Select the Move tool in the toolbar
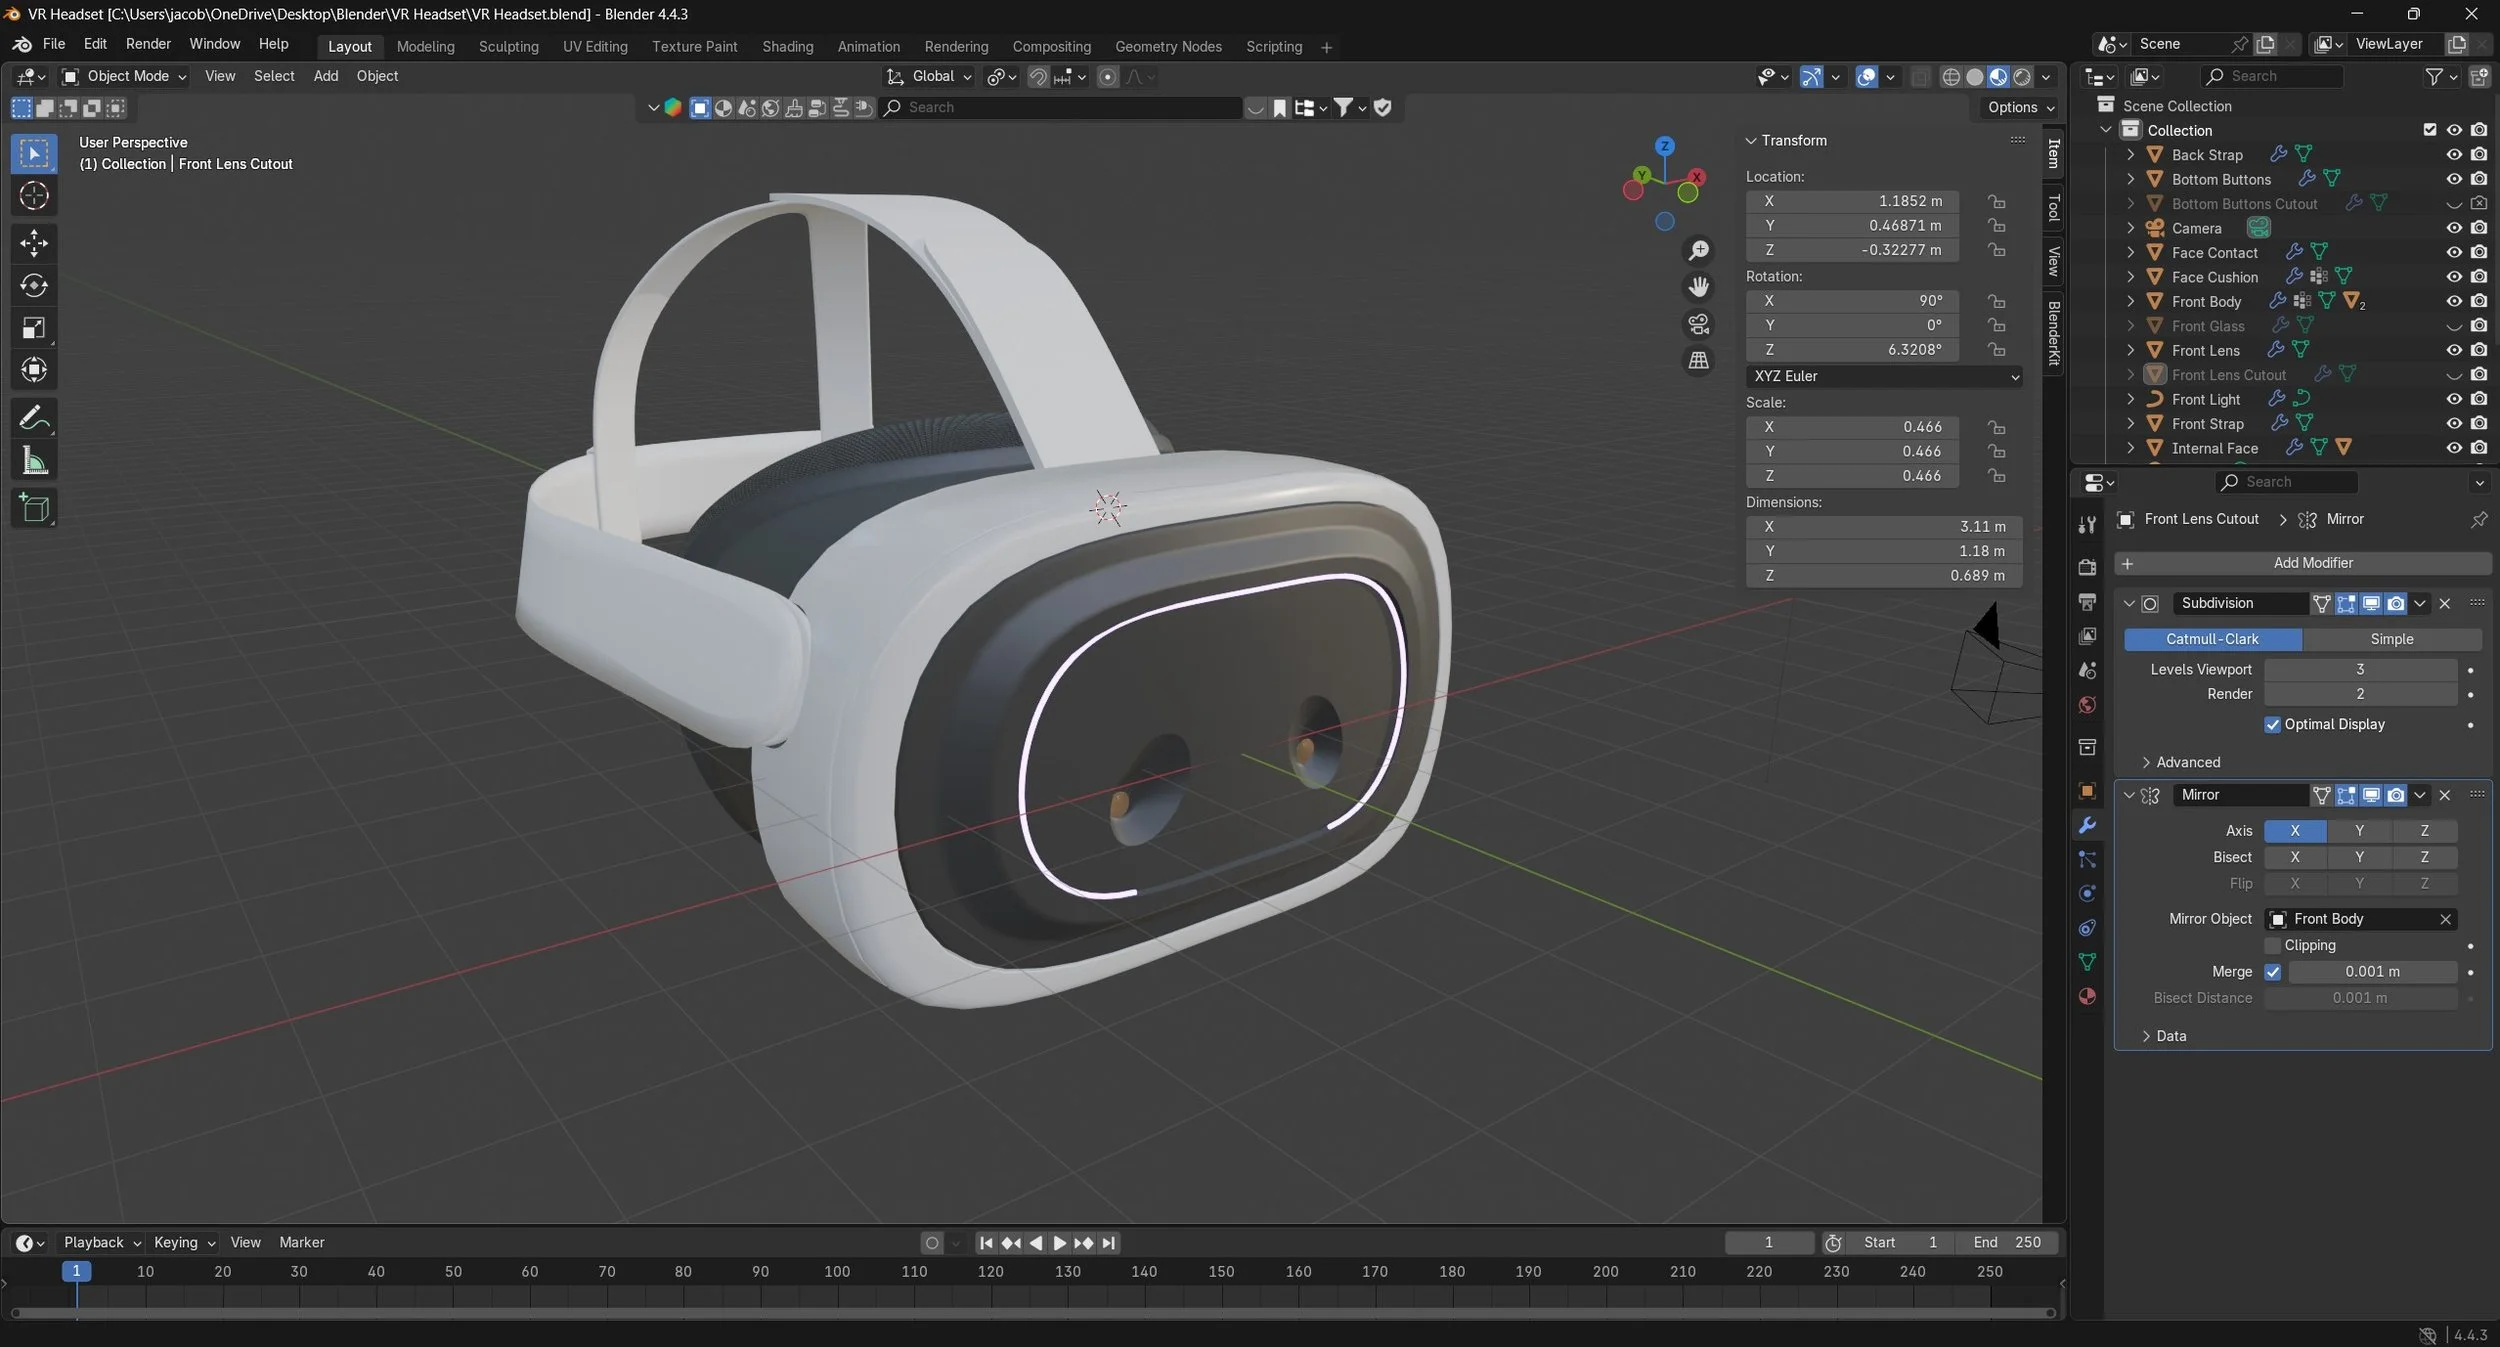Image resolution: width=2500 pixels, height=1347 pixels. point(34,243)
